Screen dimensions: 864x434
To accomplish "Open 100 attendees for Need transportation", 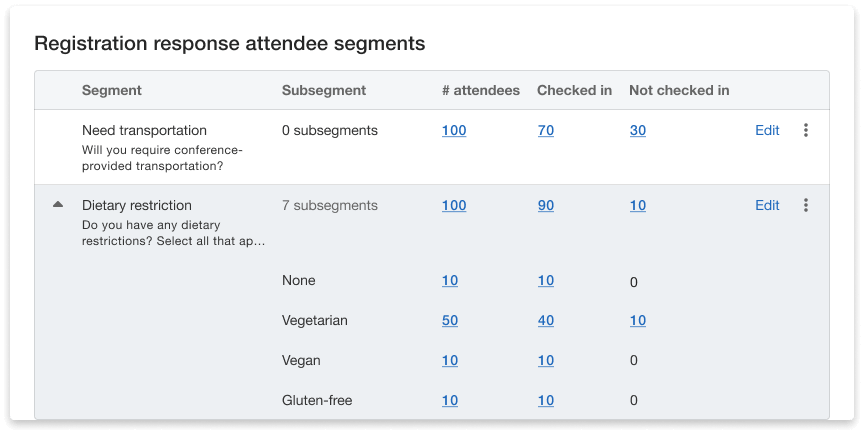I will [x=454, y=131].
